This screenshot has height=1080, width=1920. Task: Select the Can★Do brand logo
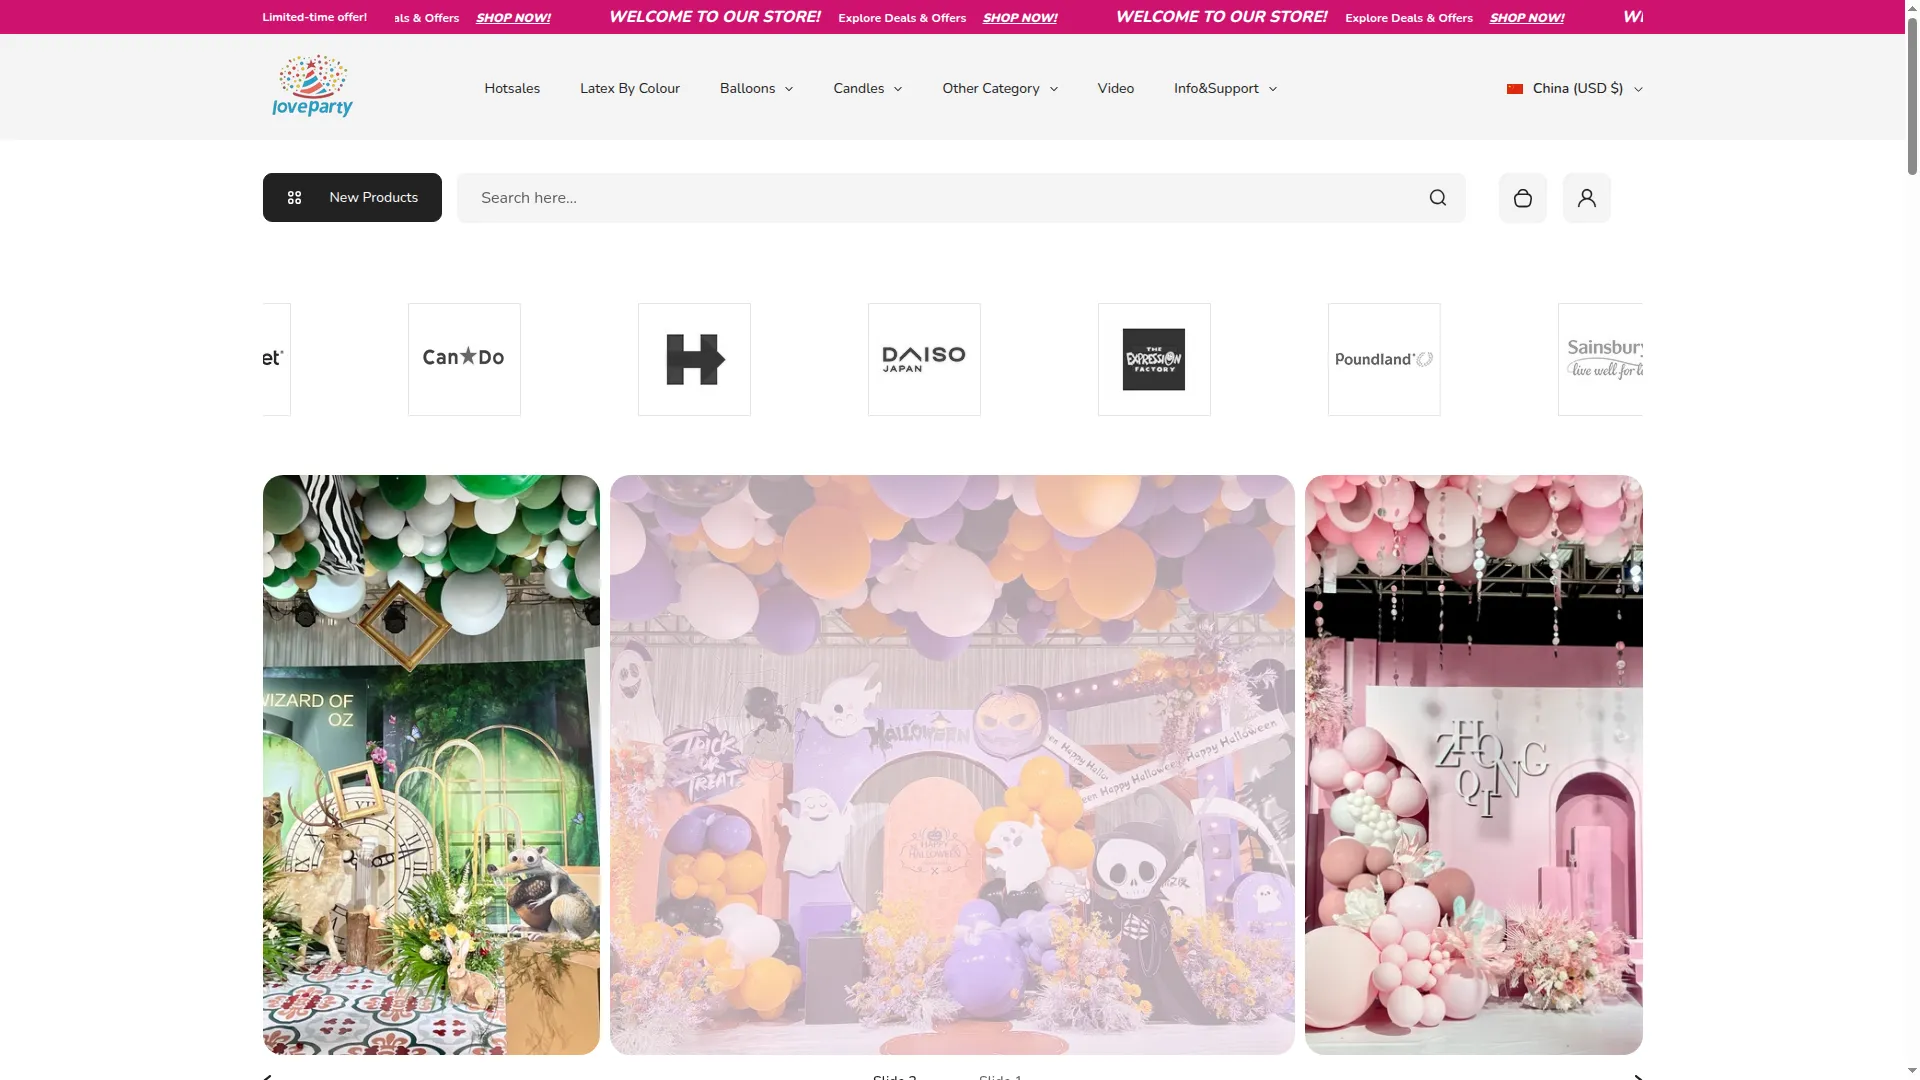click(x=464, y=359)
